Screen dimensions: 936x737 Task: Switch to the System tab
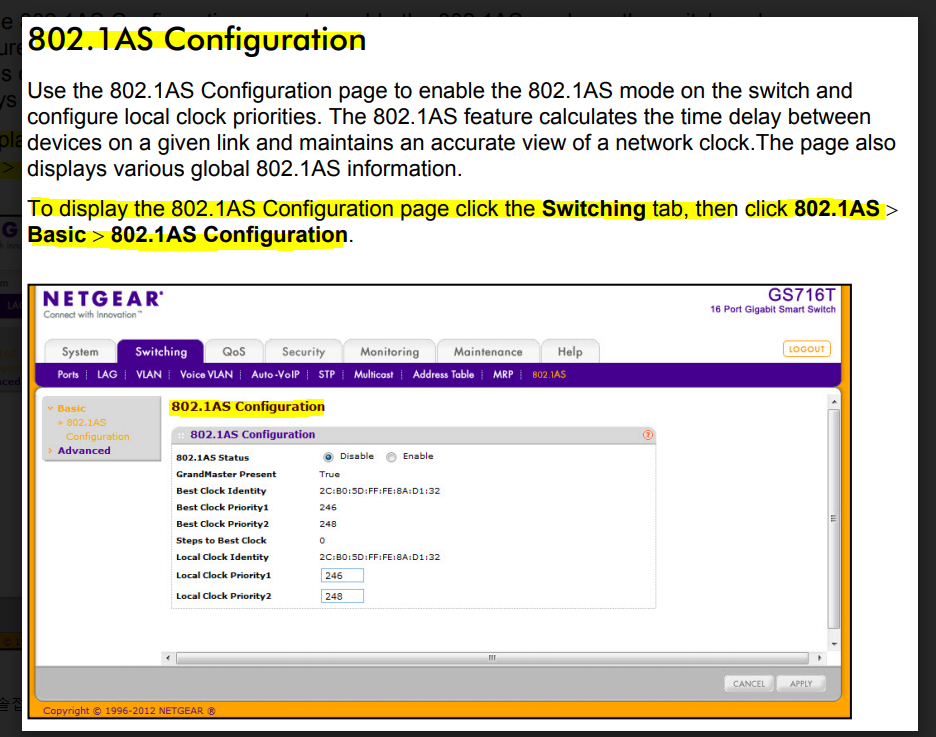(x=80, y=351)
